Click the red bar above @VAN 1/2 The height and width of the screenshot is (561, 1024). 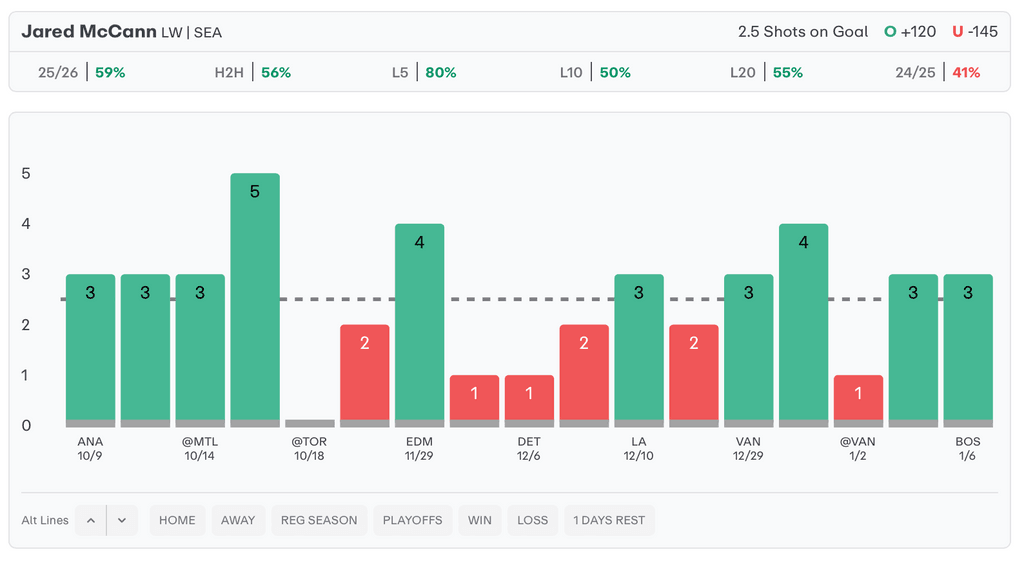coord(858,398)
